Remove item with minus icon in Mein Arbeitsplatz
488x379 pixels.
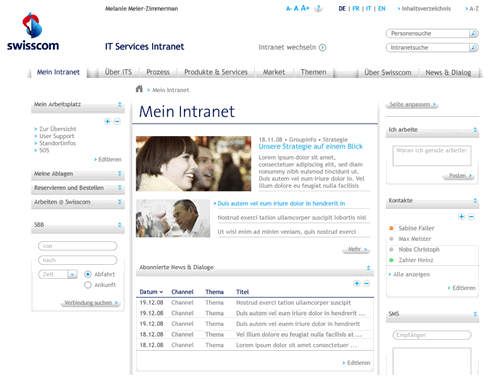[x=117, y=121]
